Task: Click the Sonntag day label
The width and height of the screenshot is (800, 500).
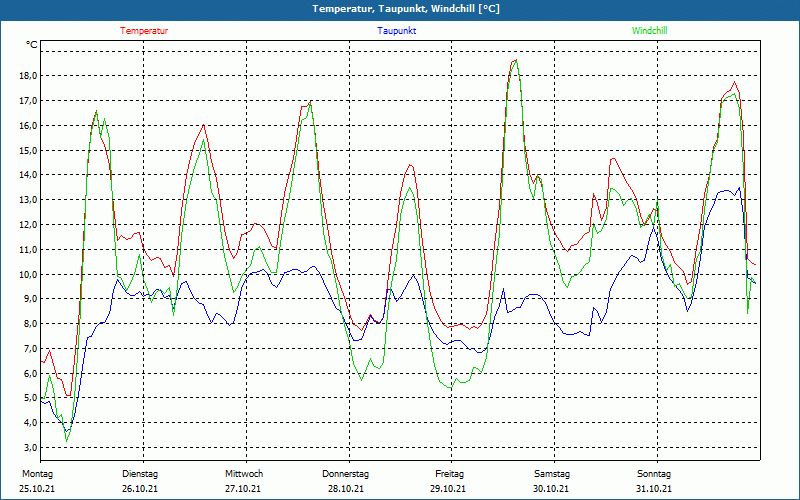Action: pyautogui.click(x=654, y=474)
